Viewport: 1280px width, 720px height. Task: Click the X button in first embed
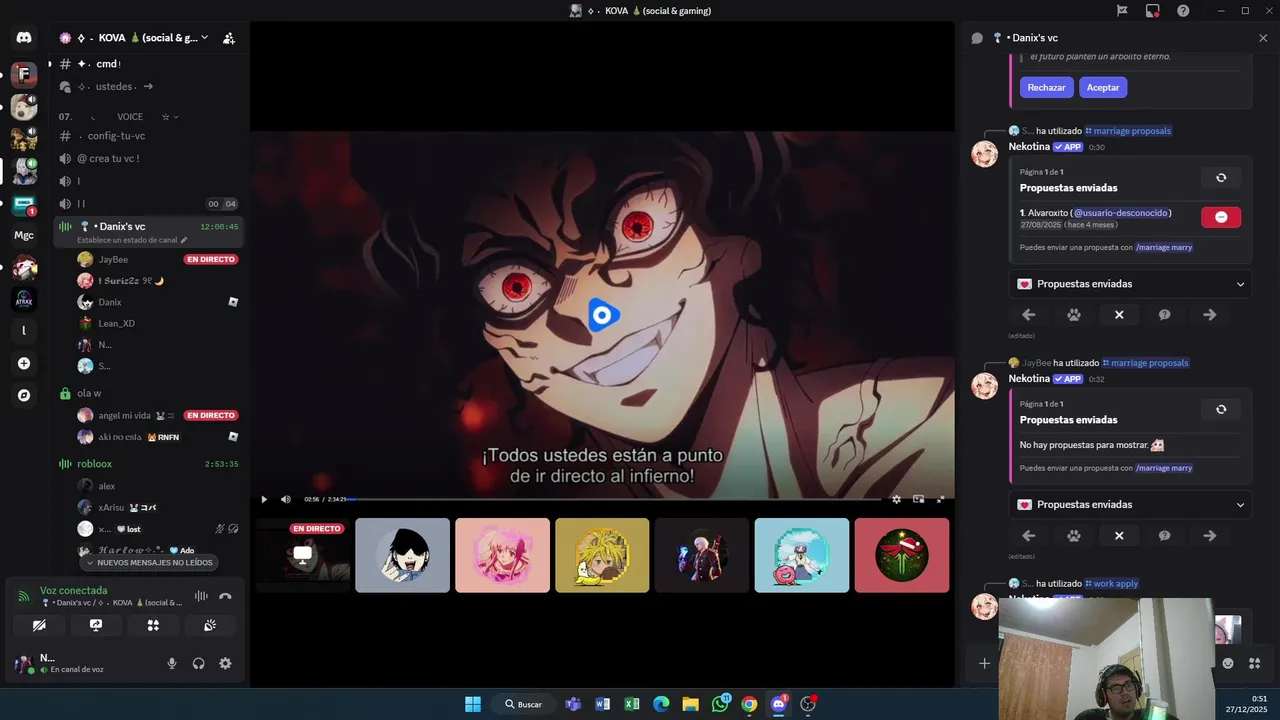(1119, 315)
